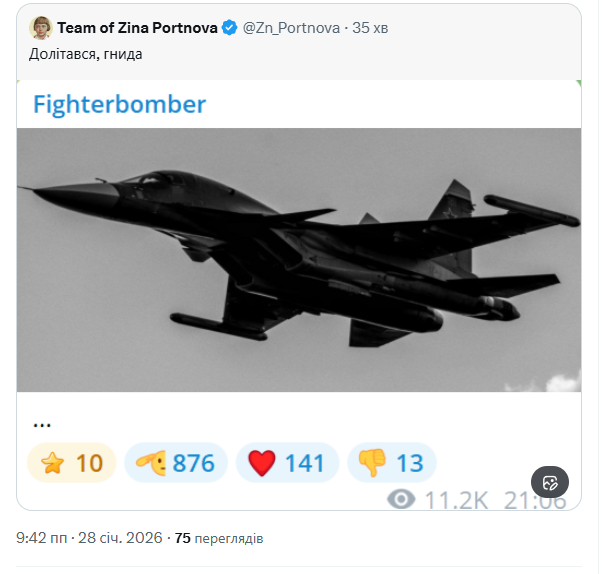Screen dimensions: 602x574
Task: Click the ellipsis text below the photo
Action: click(42, 422)
